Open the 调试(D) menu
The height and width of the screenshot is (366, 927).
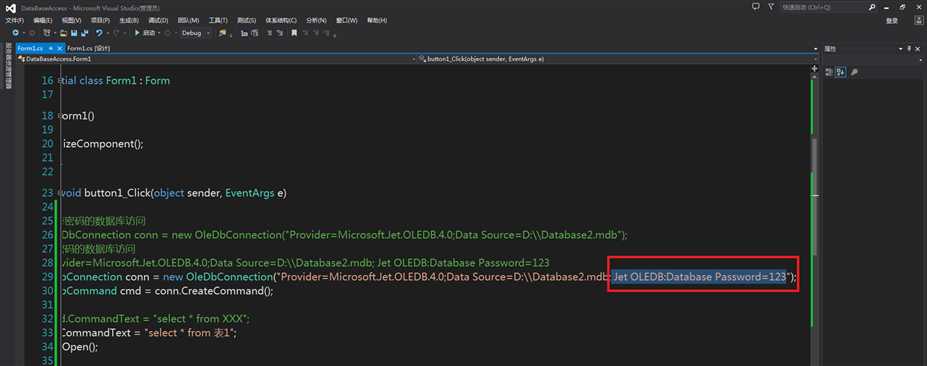coord(158,20)
